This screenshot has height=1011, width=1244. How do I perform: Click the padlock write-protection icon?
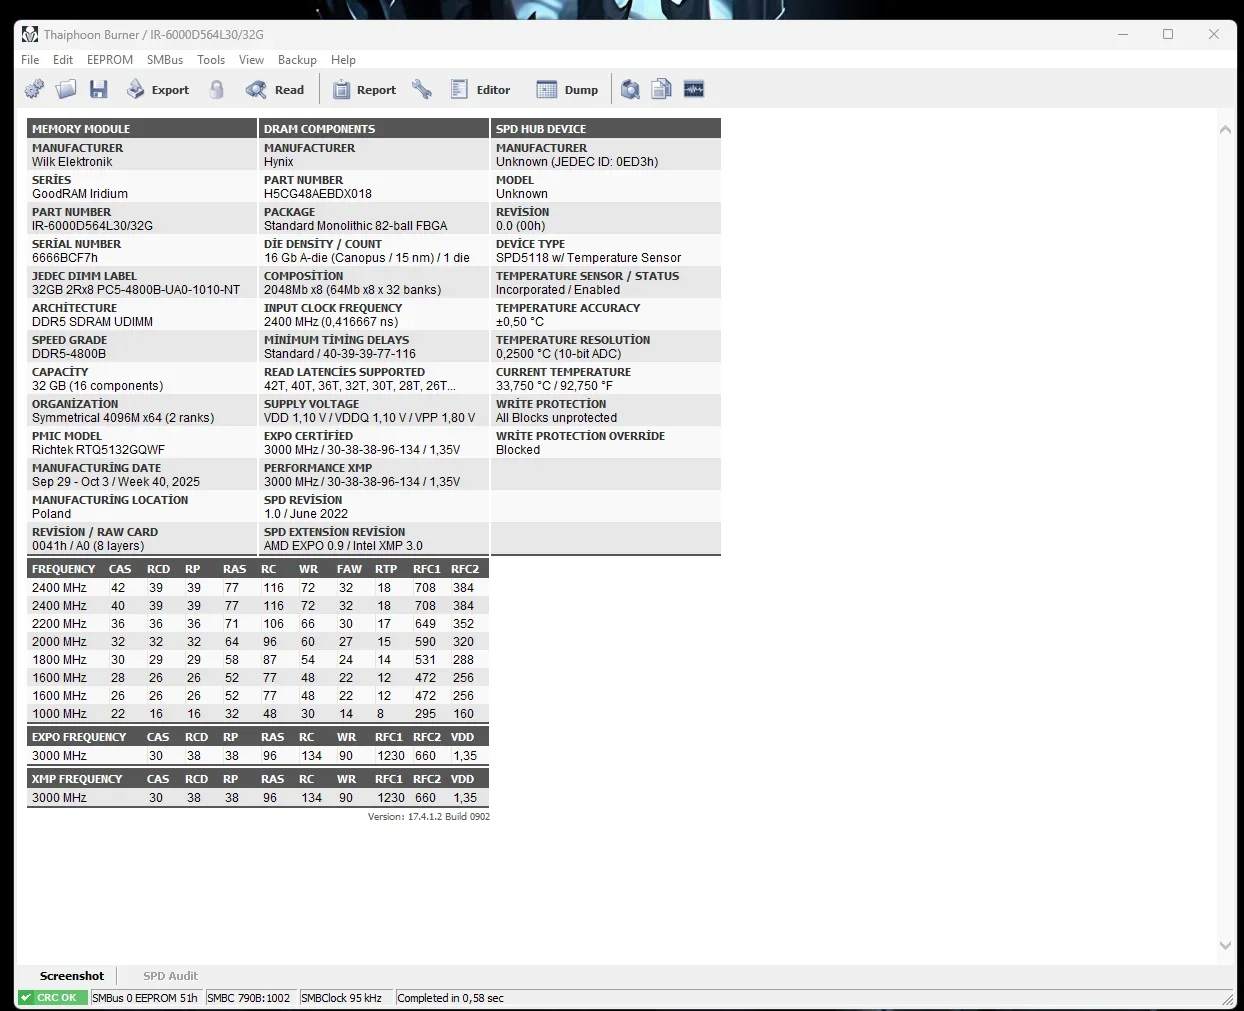pos(216,90)
